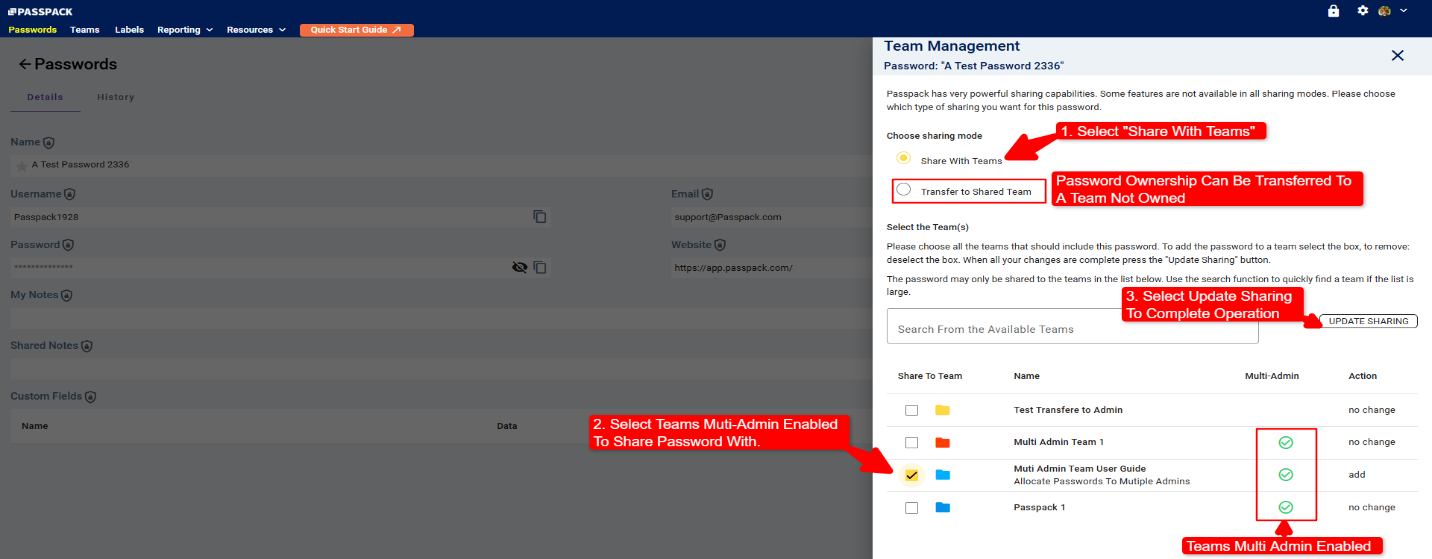Click the 'add' action text
1432x559 pixels.
click(x=1357, y=475)
